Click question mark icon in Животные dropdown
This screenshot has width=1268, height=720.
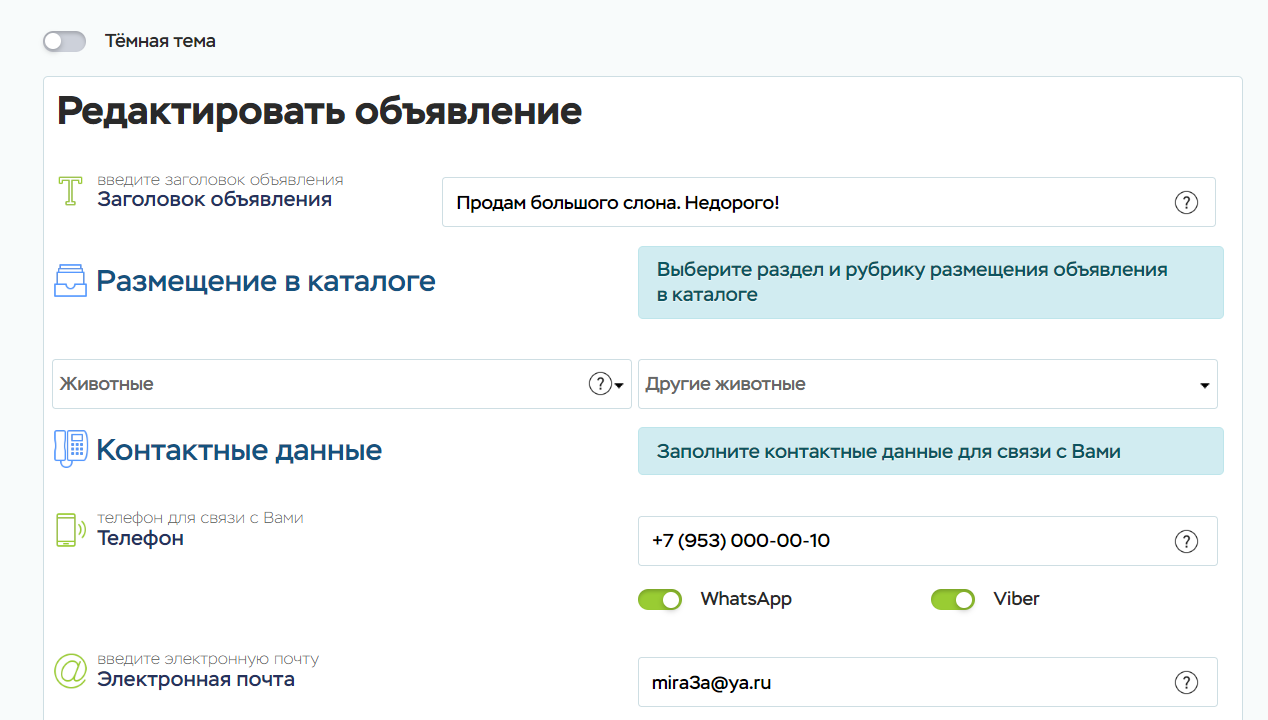click(x=599, y=384)
